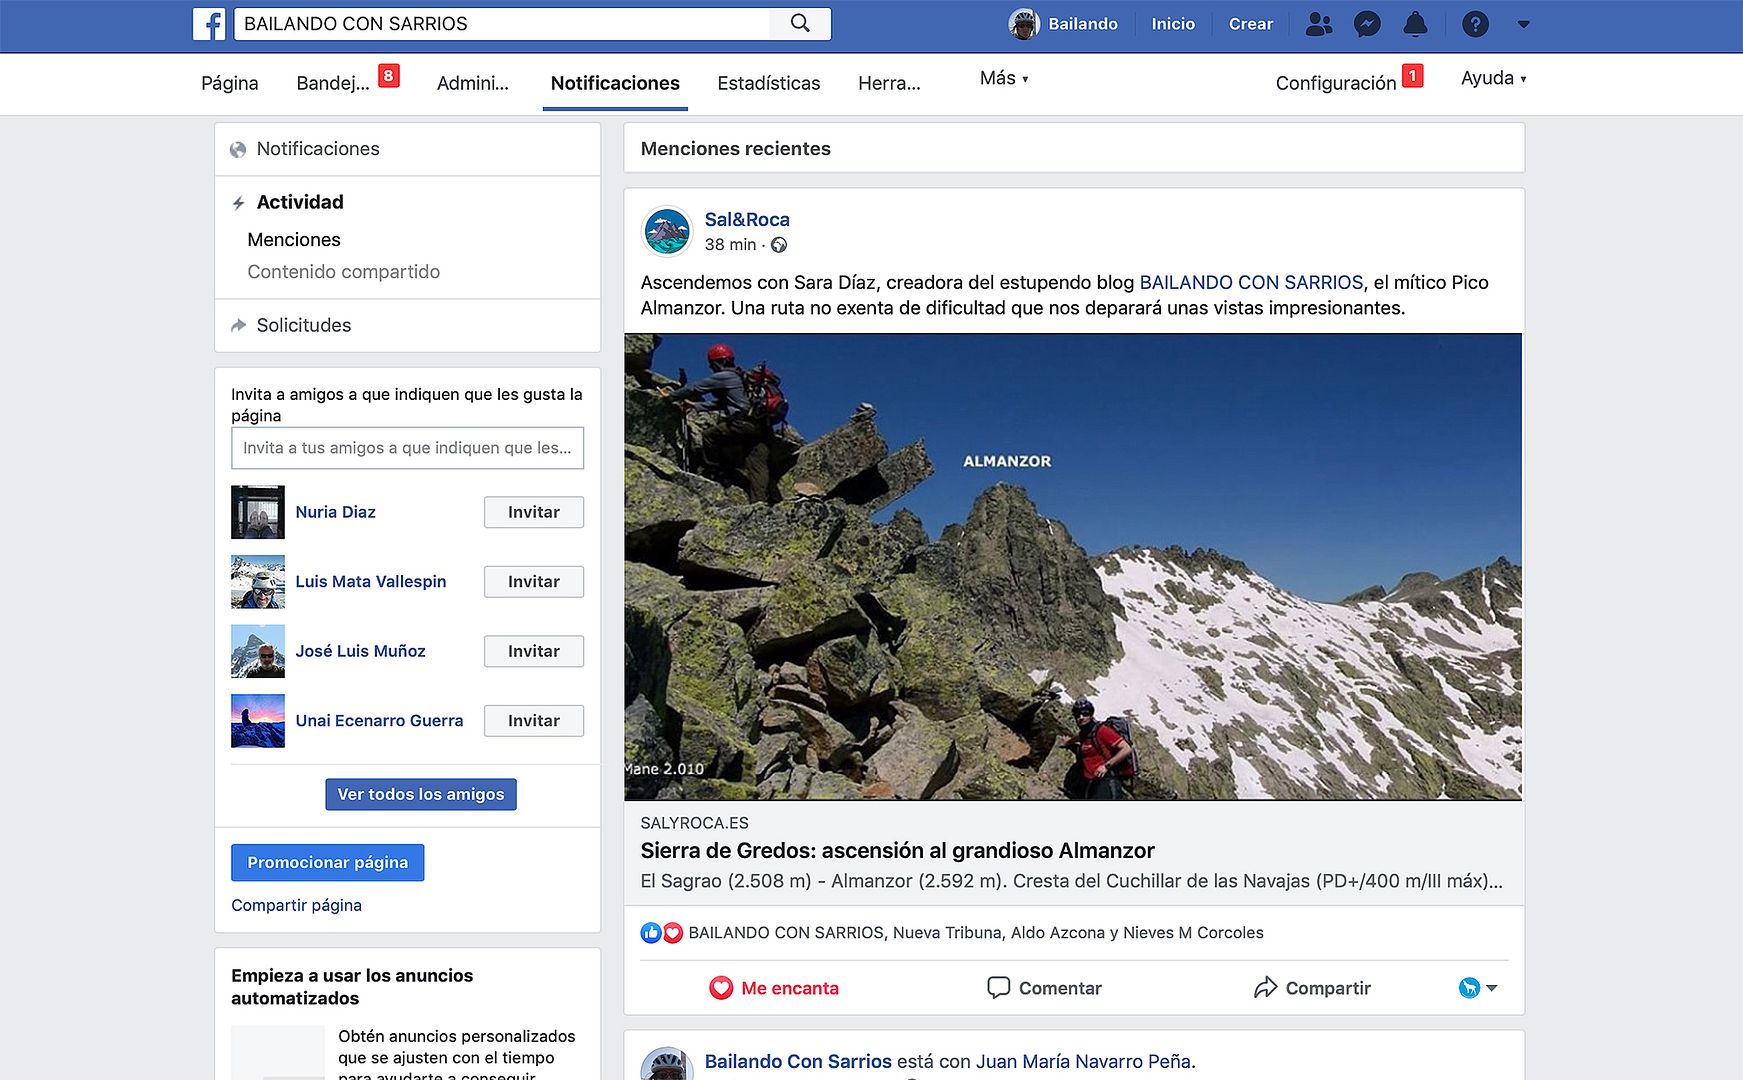Screen dimensions: 1743x1080
Task: Open Configuración page settings
Action: click(1336, 83)
